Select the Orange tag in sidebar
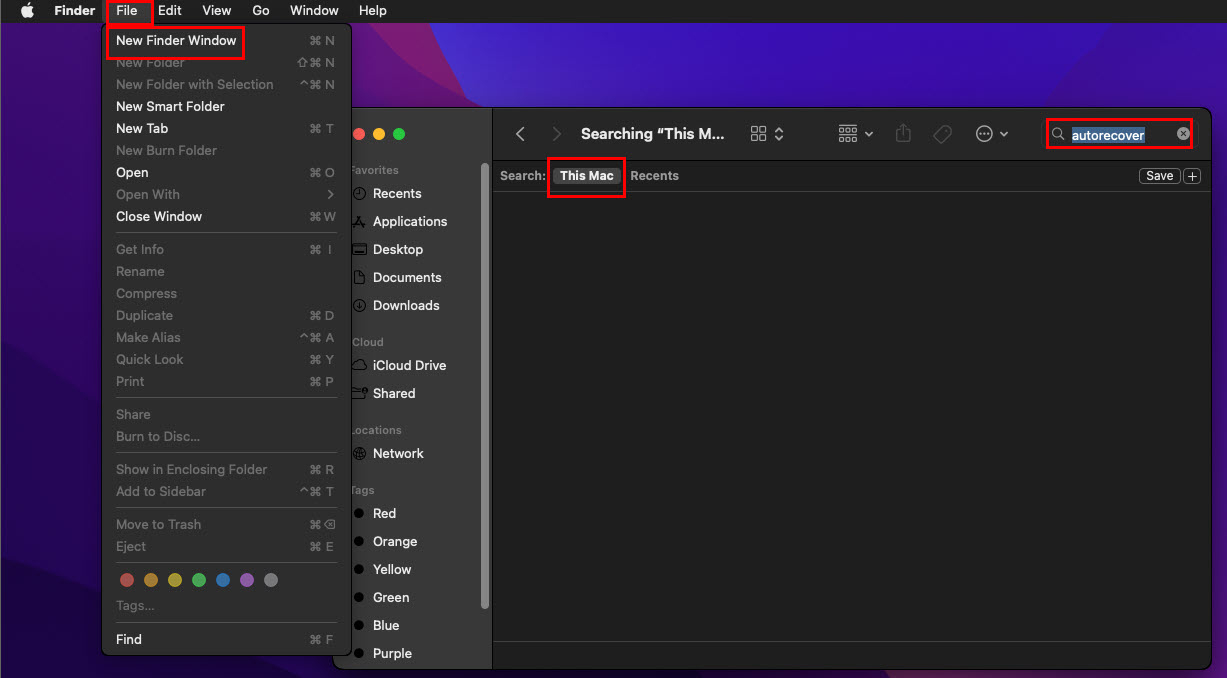Image resolution: width=1227 pixels, height=678 pixels. click(x=394, y=541)
